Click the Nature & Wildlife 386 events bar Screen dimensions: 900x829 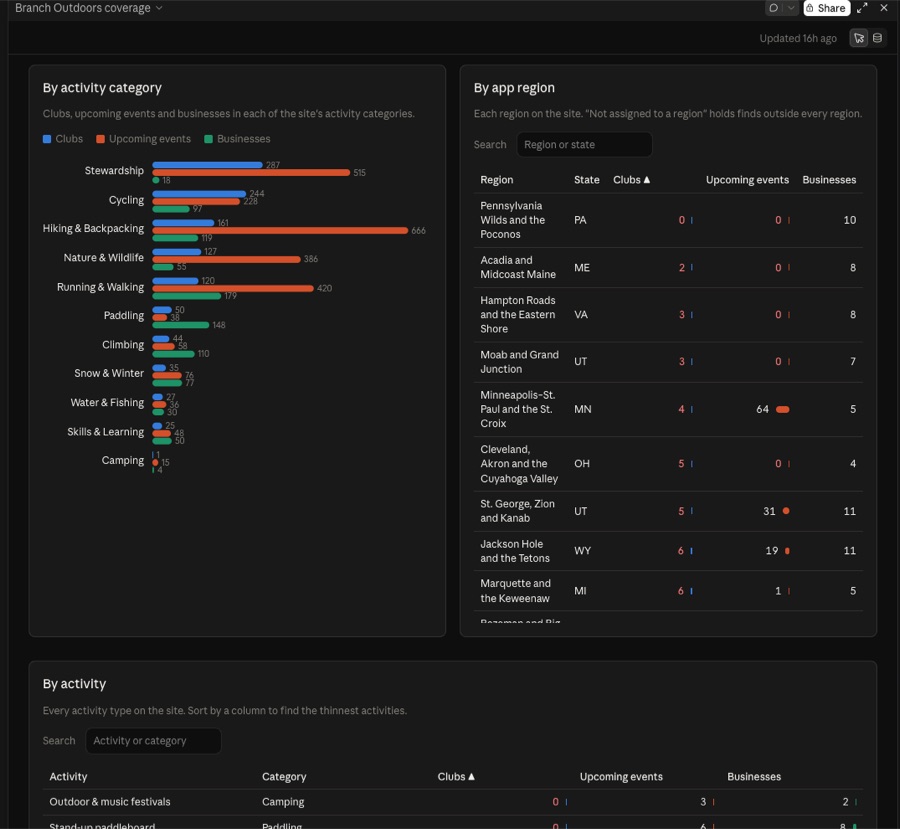pos(226,259)
